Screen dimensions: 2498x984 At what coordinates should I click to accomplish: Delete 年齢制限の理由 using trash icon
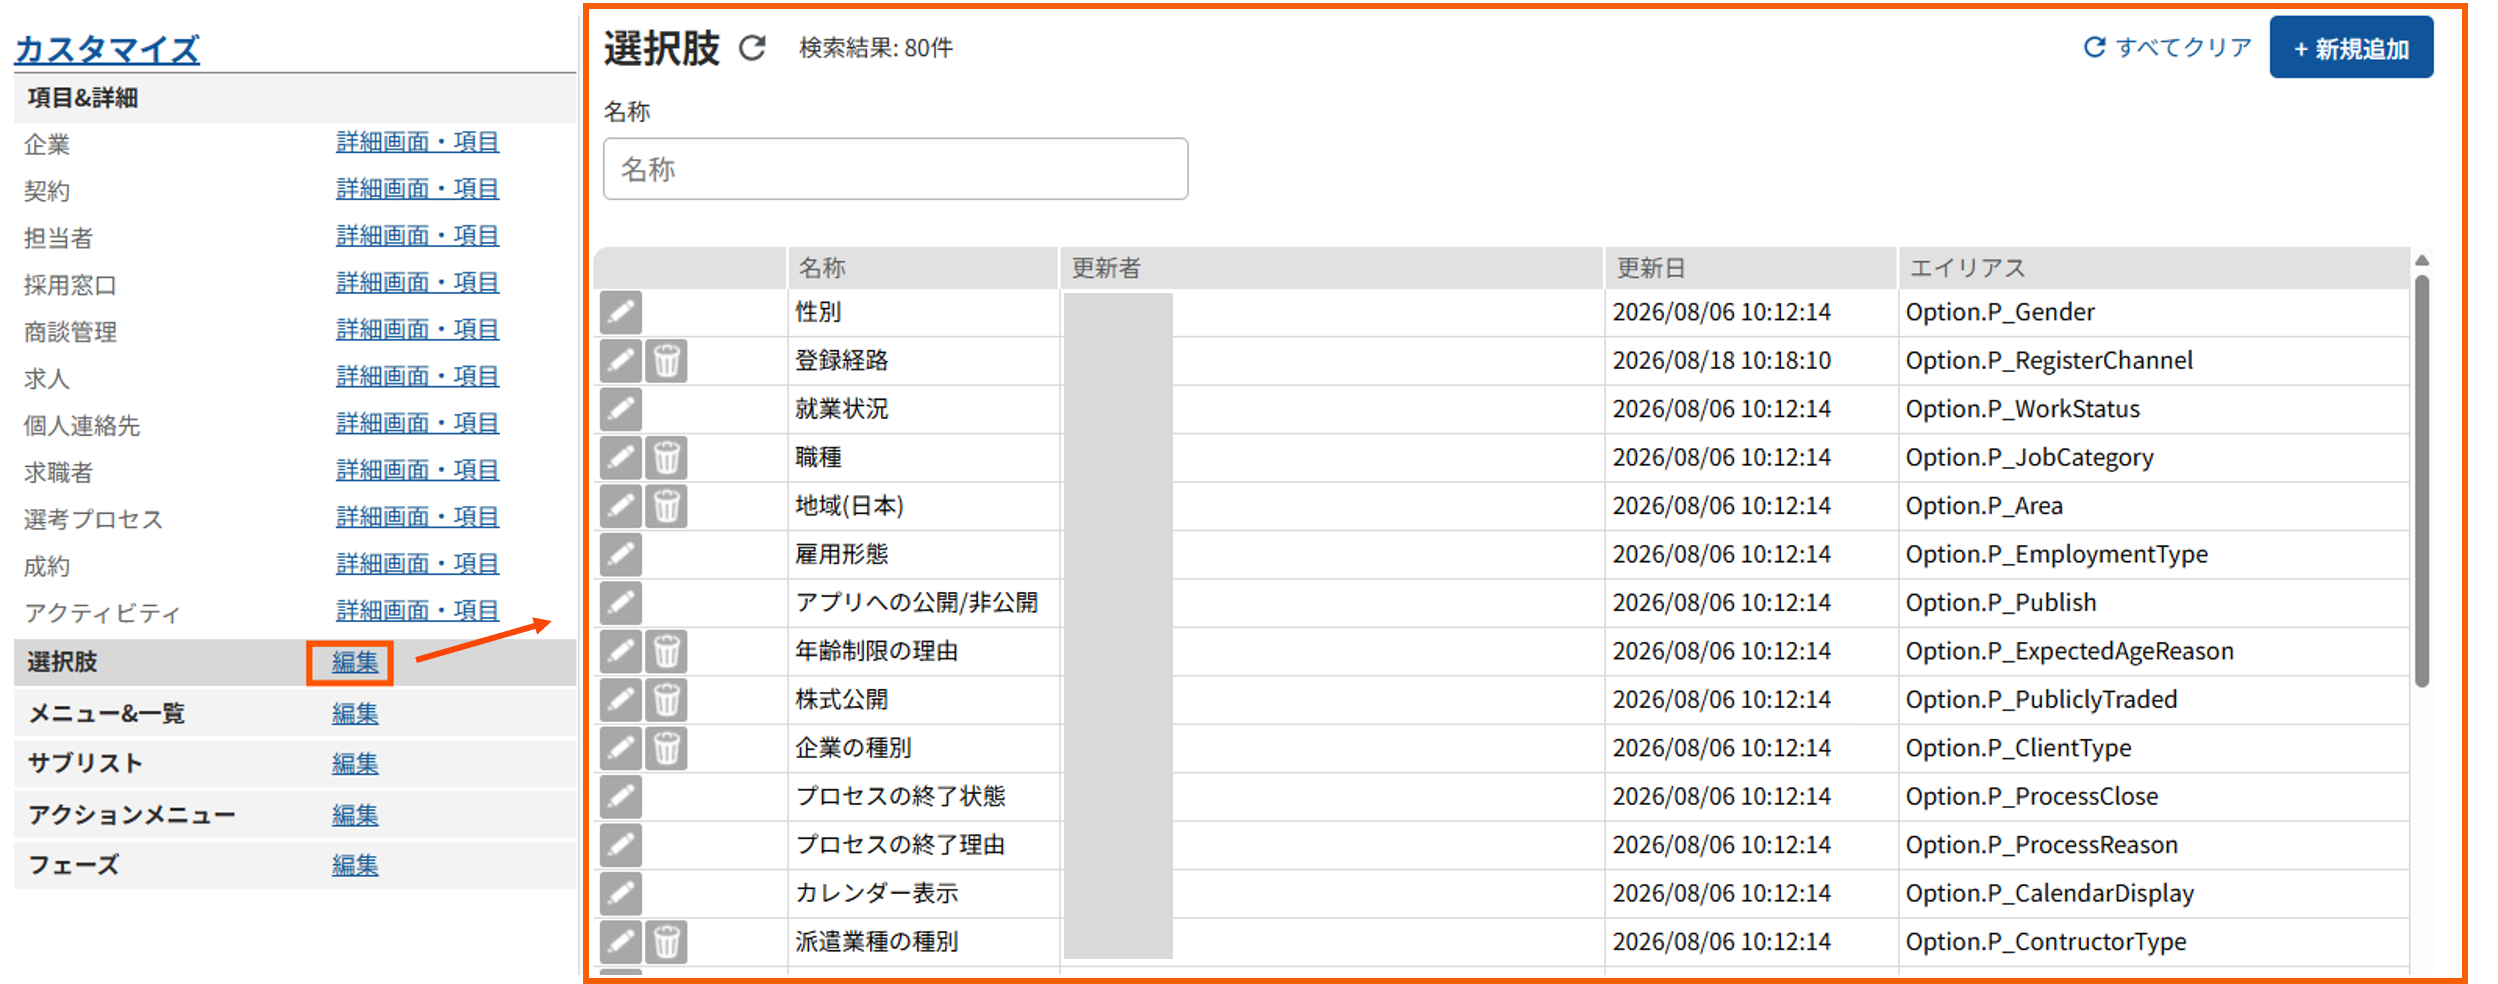pyautogui.click(x=666, y=652)
